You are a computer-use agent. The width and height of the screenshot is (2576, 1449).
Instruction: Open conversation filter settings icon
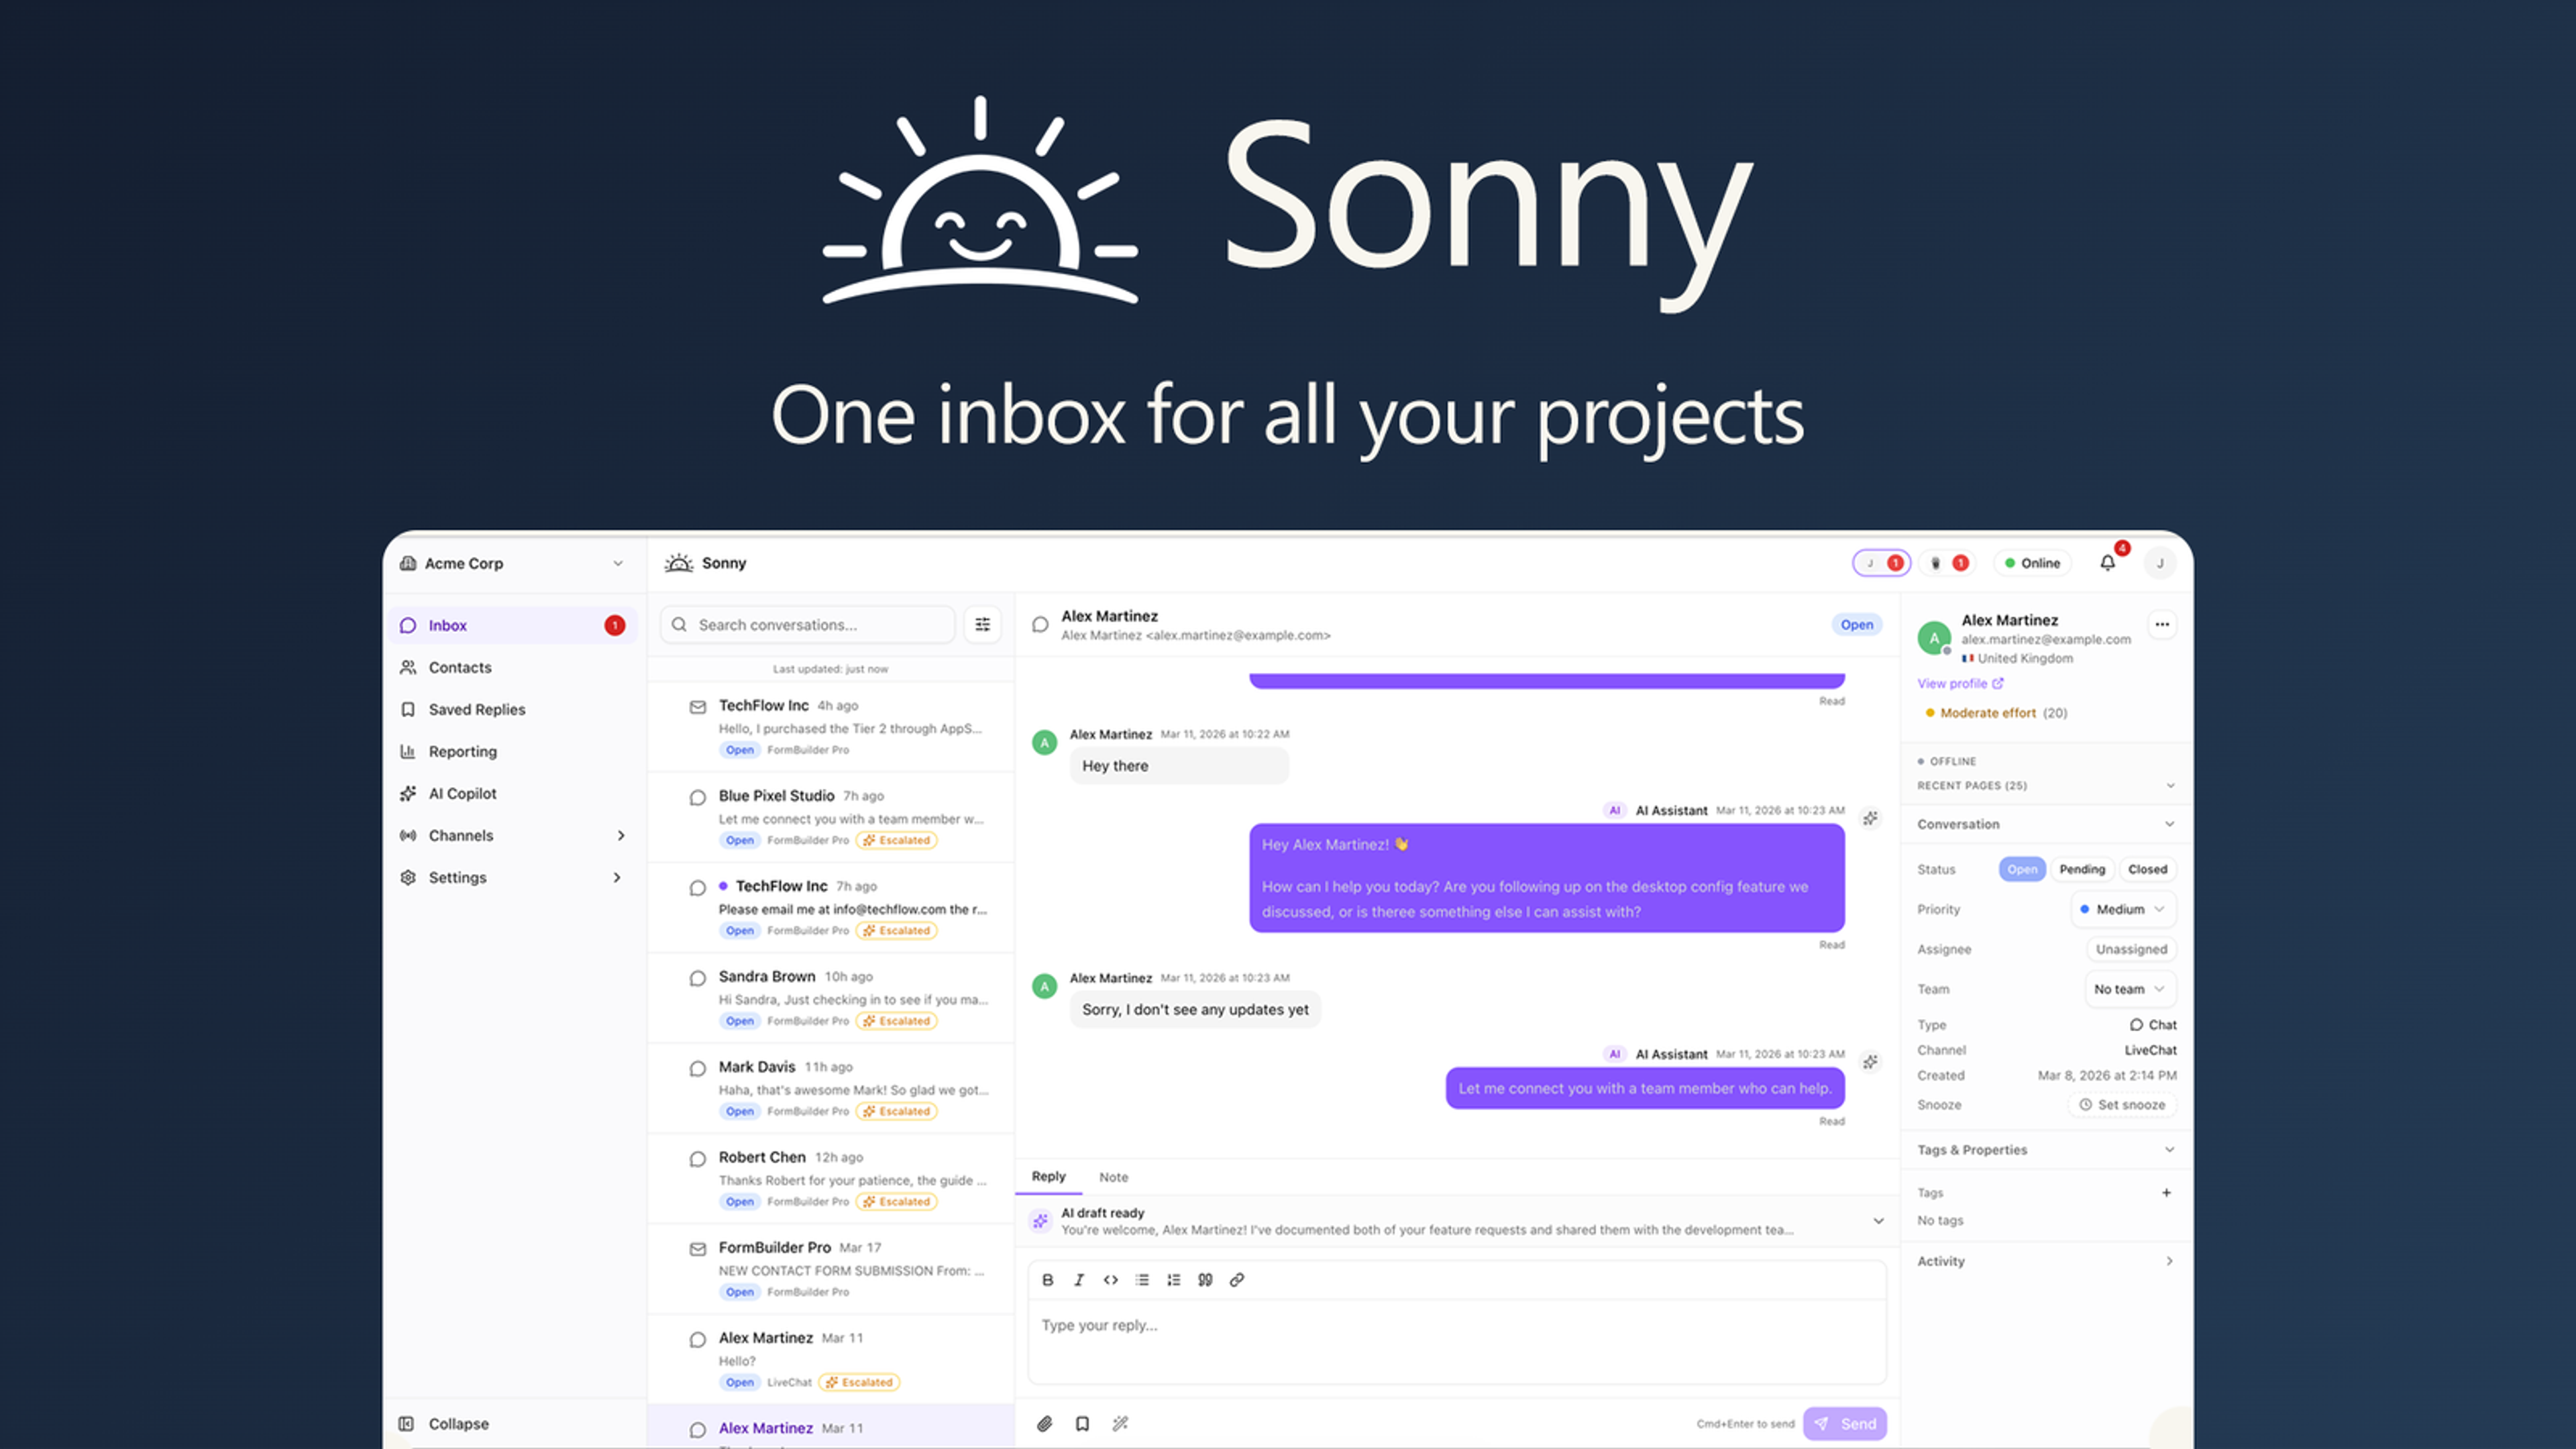pyautogui.click(x=983, y=625)
